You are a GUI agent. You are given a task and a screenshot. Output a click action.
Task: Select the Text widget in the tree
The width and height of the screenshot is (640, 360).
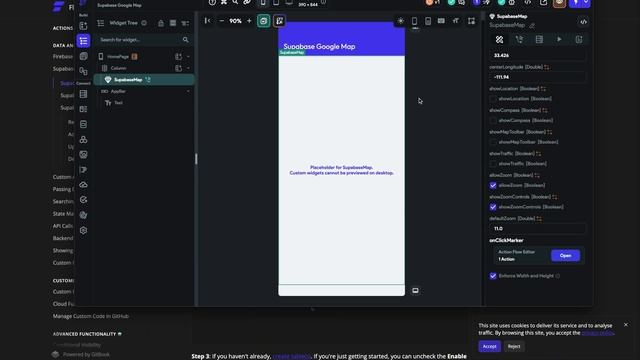pos(118,103)
